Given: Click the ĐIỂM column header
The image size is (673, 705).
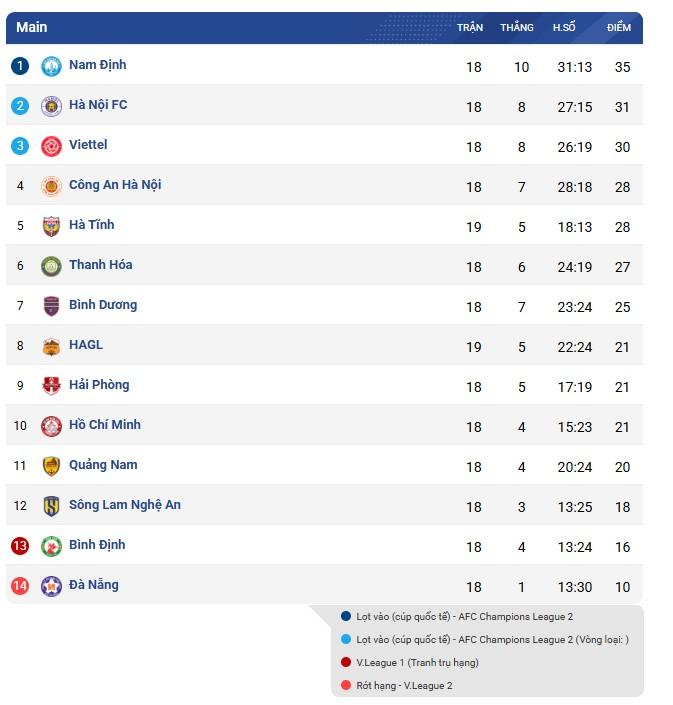Looking at the screenshot, I should (619, 27).
